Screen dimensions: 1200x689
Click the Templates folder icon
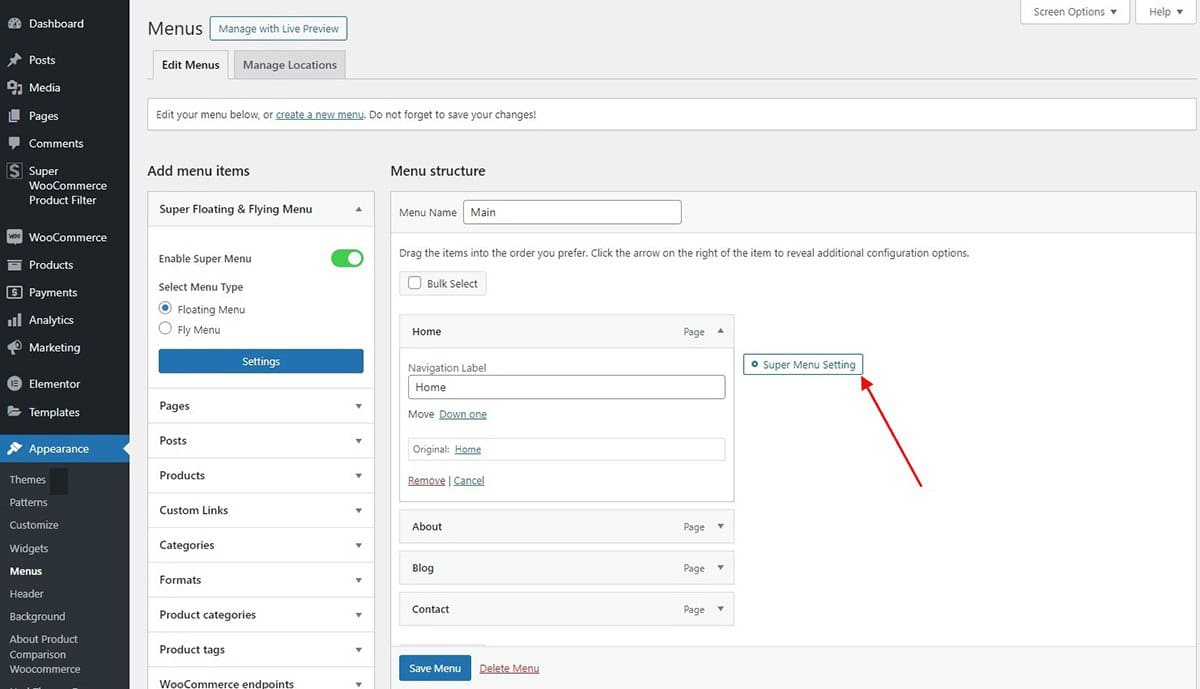(x=14, y=412)
